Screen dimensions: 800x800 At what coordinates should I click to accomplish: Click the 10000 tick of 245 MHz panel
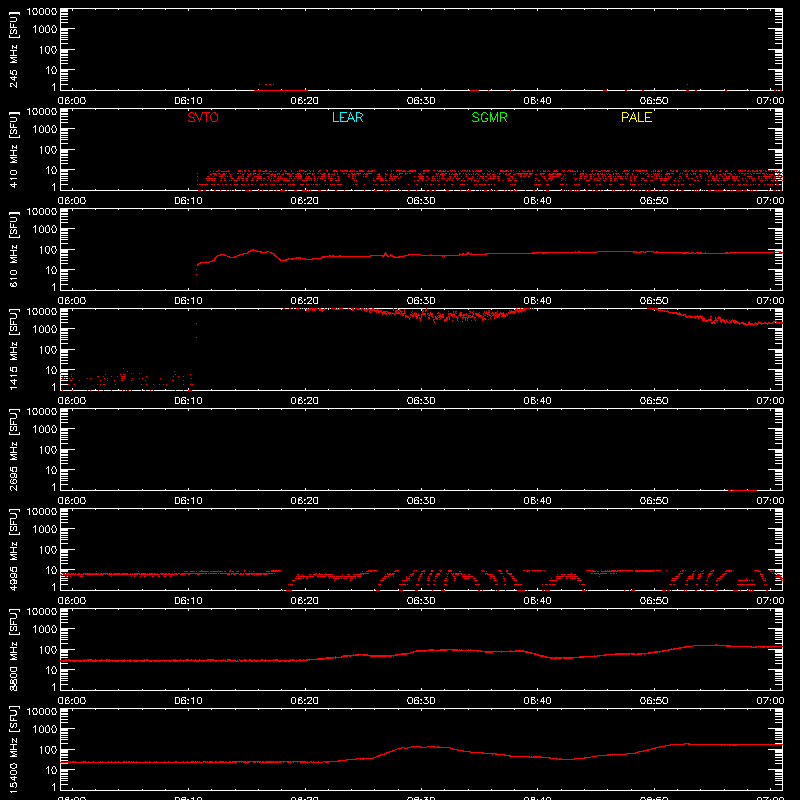tap(42, 12)
